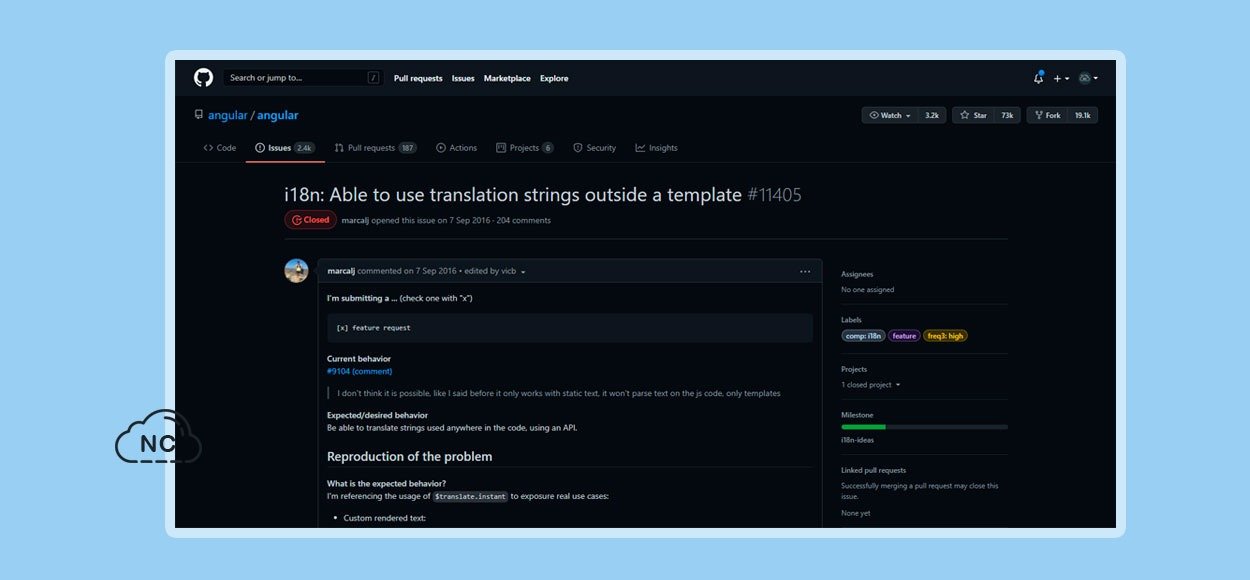
Task: Expand the 1 closed project dropdown
Action: tap(871, 385)
